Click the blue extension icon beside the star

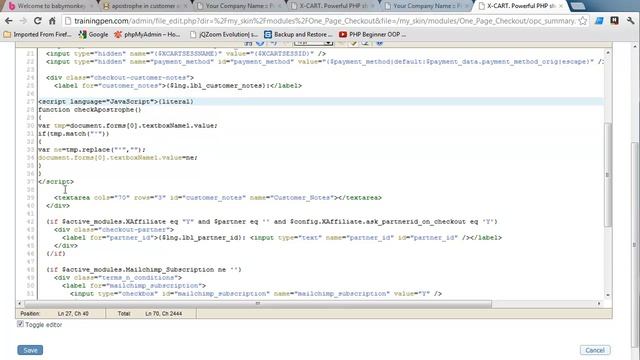point(599,20)
